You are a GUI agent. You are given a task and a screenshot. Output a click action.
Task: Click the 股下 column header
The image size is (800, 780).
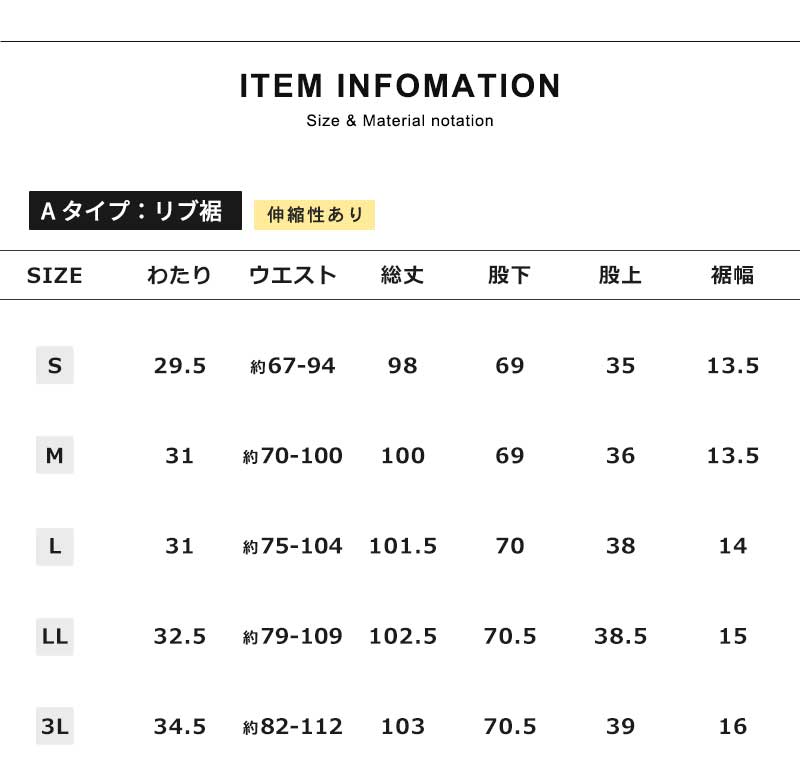pos(510,276)
